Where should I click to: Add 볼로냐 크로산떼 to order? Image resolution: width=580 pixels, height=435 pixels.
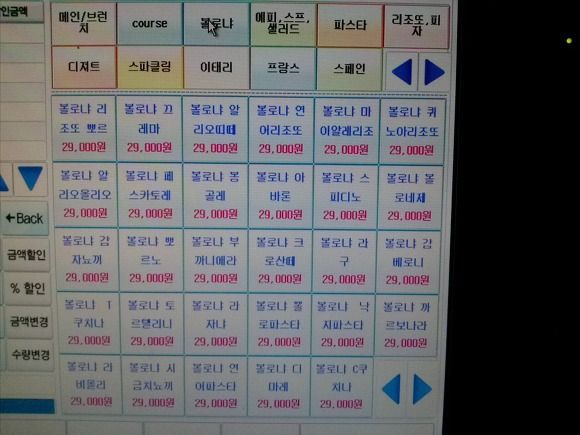(x=280, y=262)
